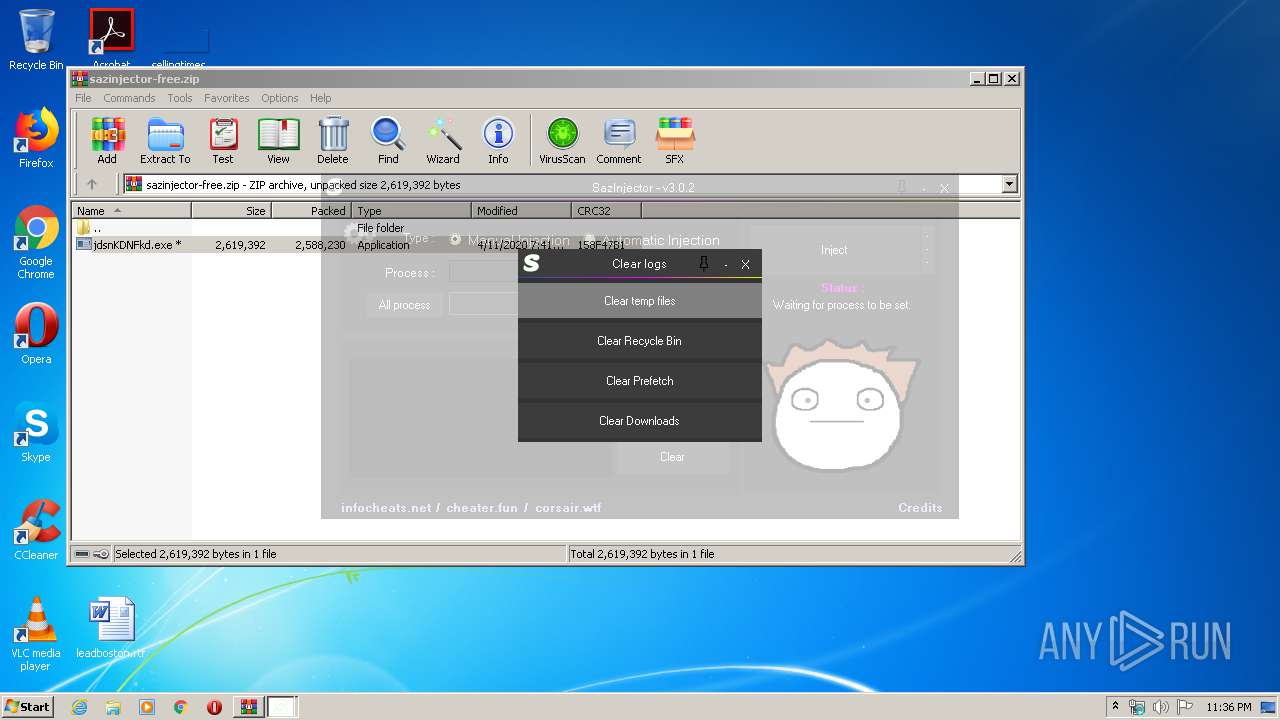Click Opera icon in the taskbar

tap(214, 707)
